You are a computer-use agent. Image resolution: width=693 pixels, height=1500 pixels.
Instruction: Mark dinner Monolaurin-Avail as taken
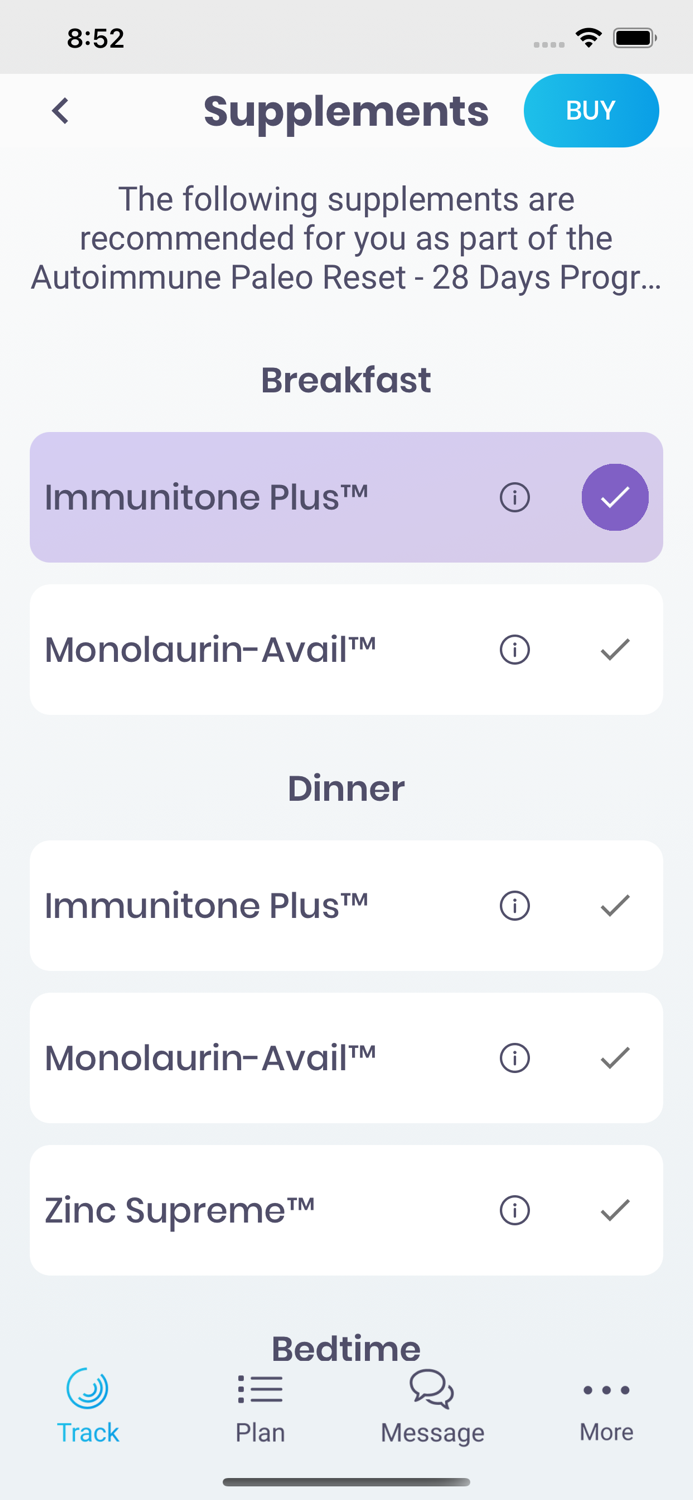coord(615,1058)
